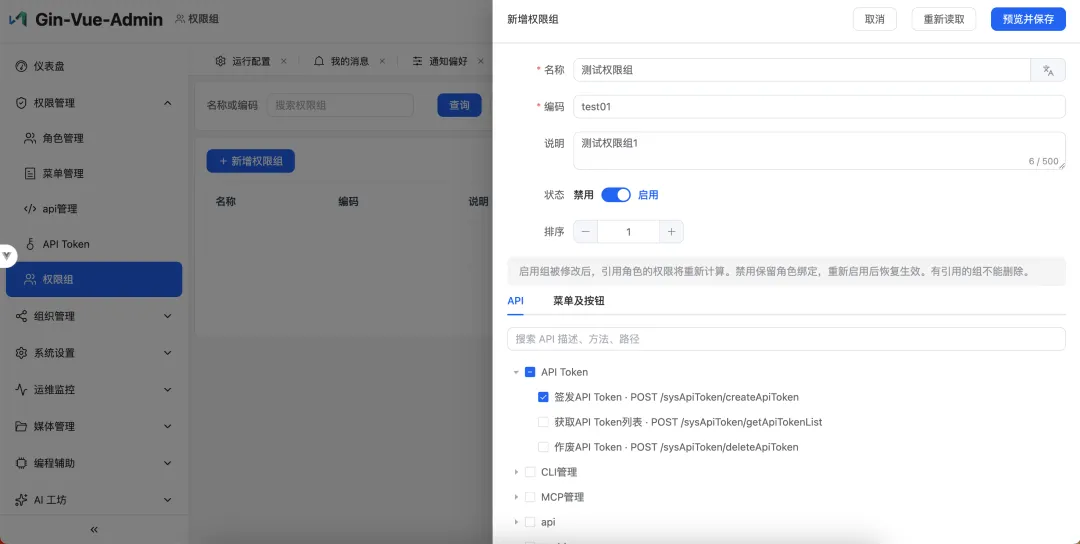Increase the 排序 value with plus button
Screen dimensions: 1080x544
672,232
